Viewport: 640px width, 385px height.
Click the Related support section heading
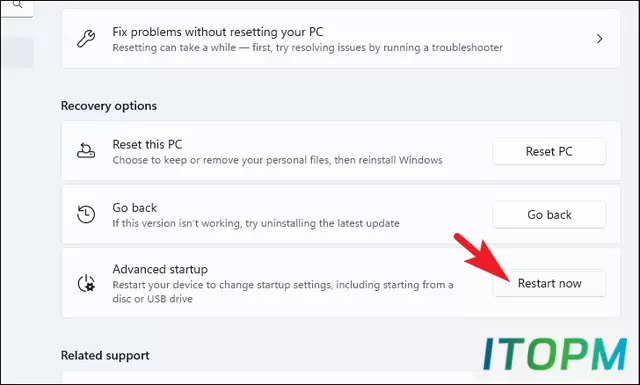(105, 355)
